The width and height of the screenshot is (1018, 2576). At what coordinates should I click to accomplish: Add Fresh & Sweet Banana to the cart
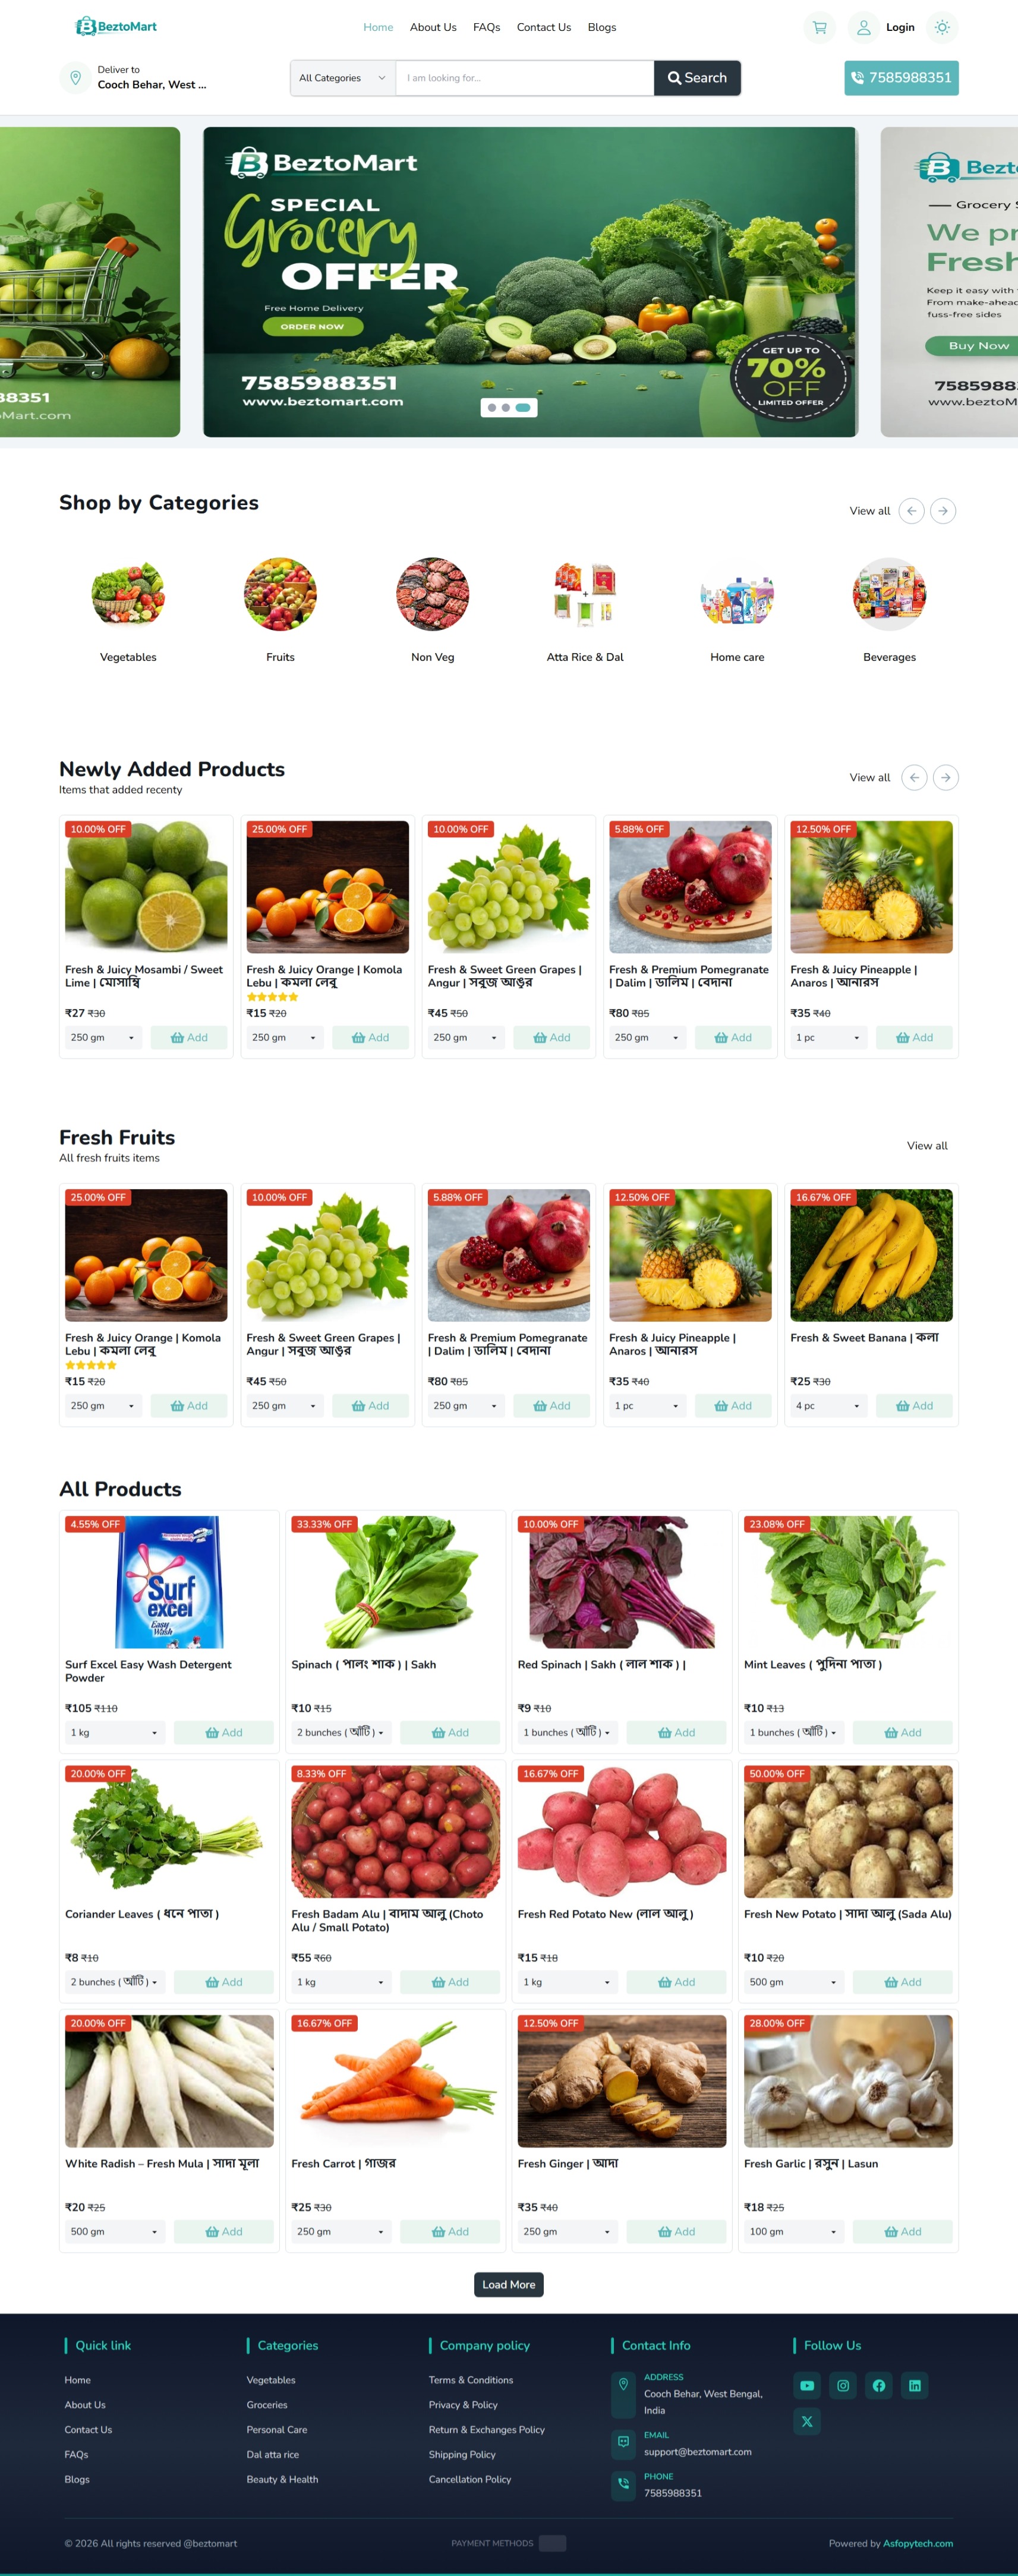[x=914, y=1405]
